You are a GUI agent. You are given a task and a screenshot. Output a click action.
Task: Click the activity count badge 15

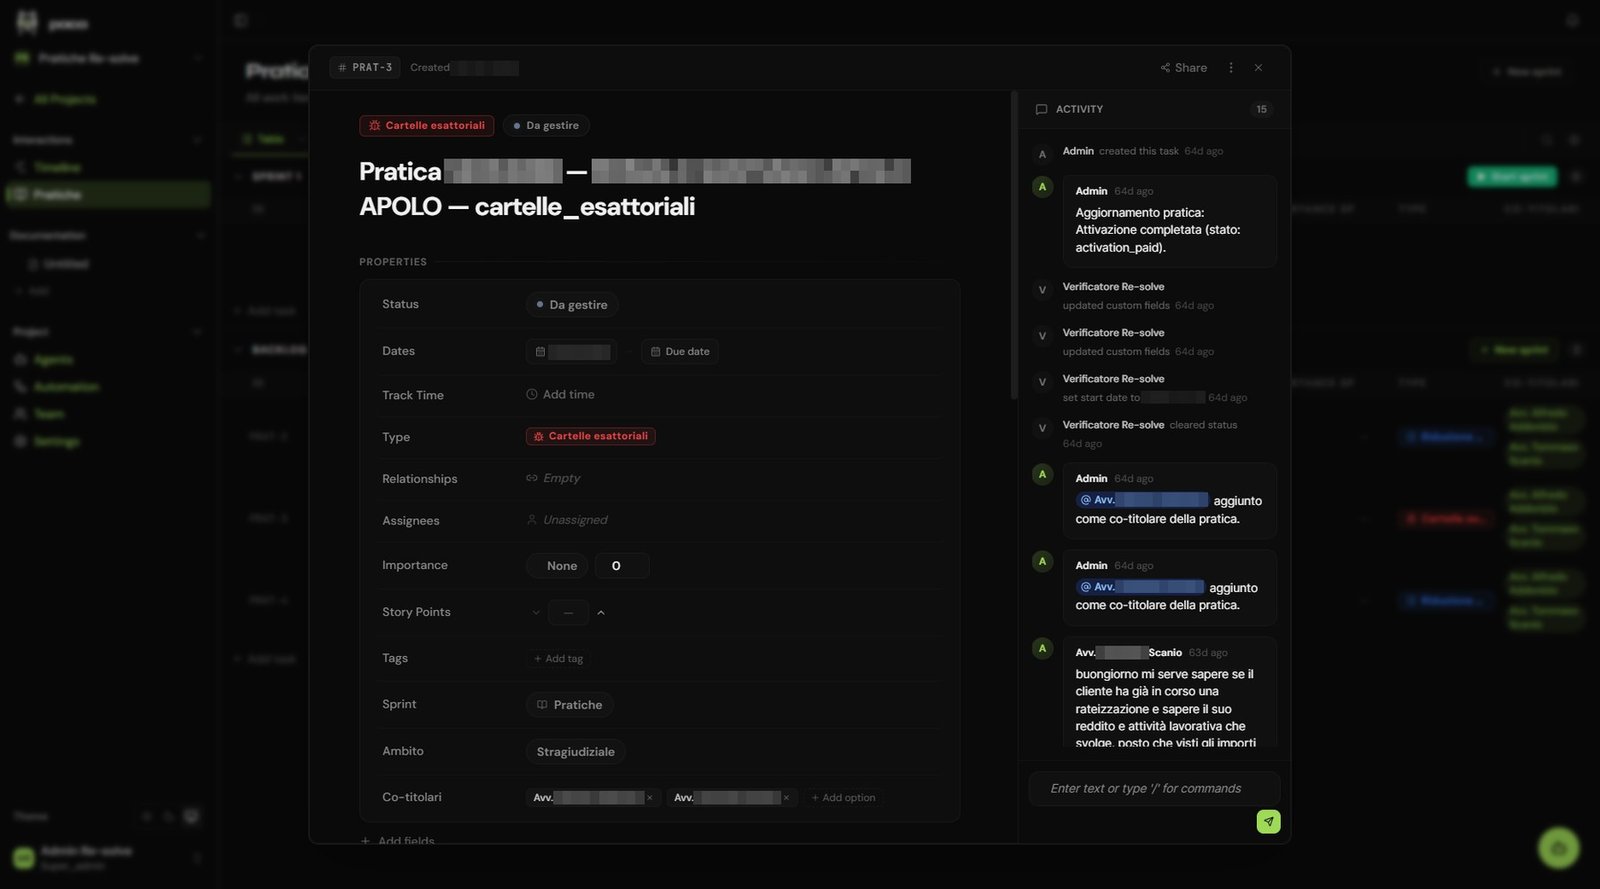point(1261,110)
